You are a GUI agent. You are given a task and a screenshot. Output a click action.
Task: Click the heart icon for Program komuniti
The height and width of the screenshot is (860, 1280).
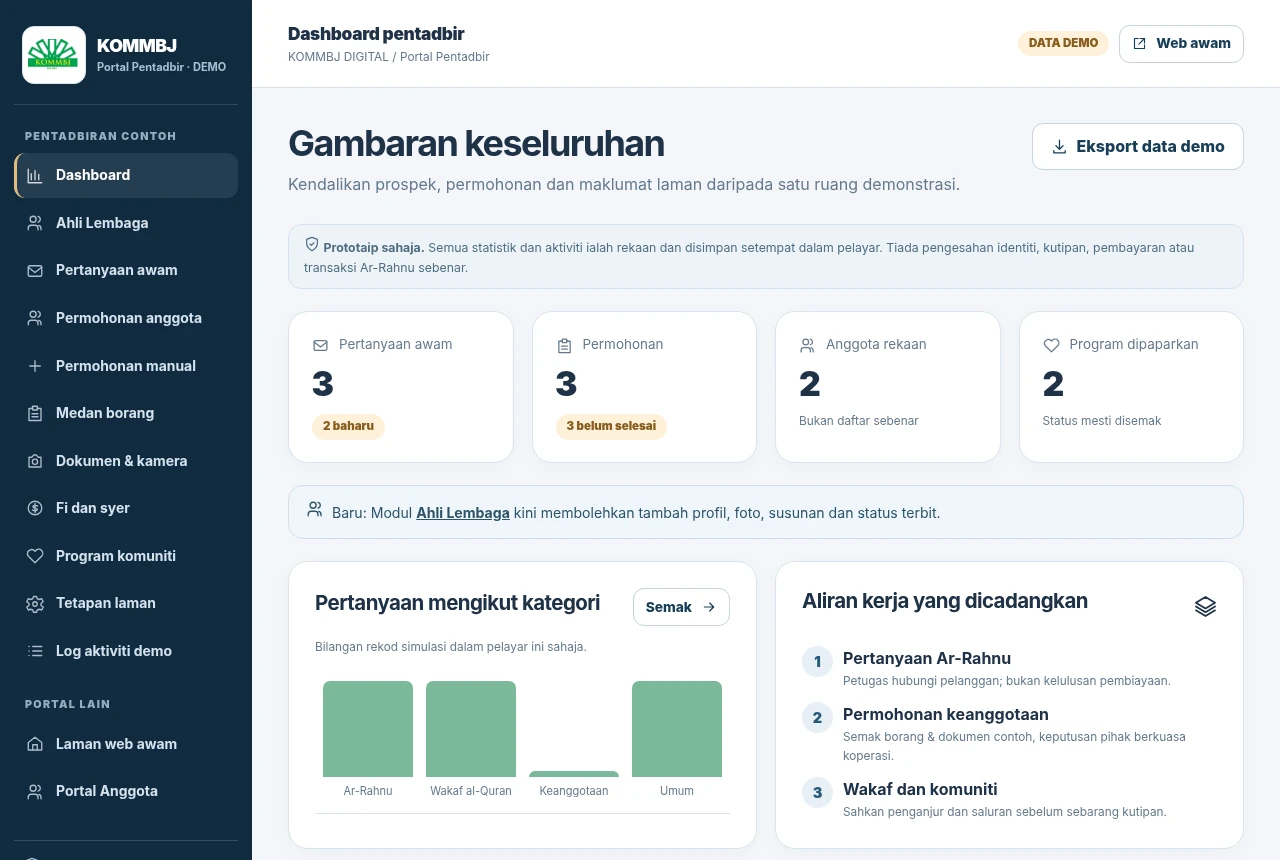pyautogui.click(x=35, y=556)
